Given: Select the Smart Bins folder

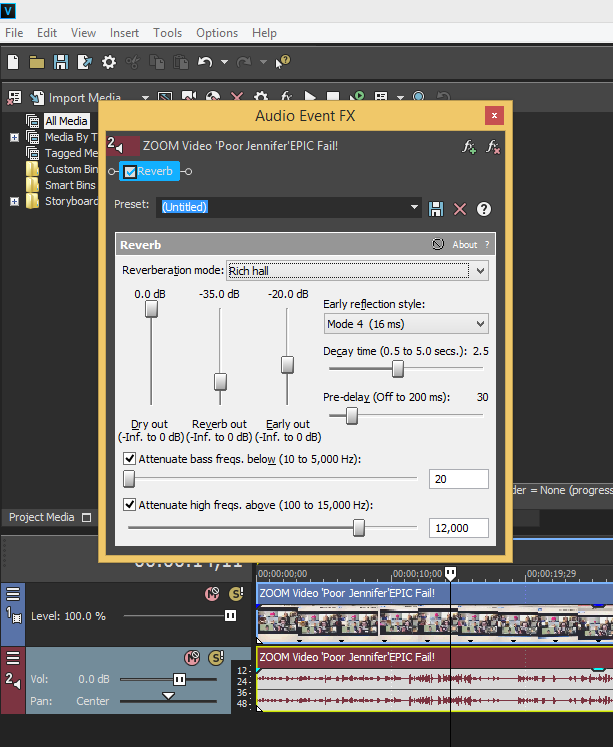Looking at the screenshot, I should (70, 185).
